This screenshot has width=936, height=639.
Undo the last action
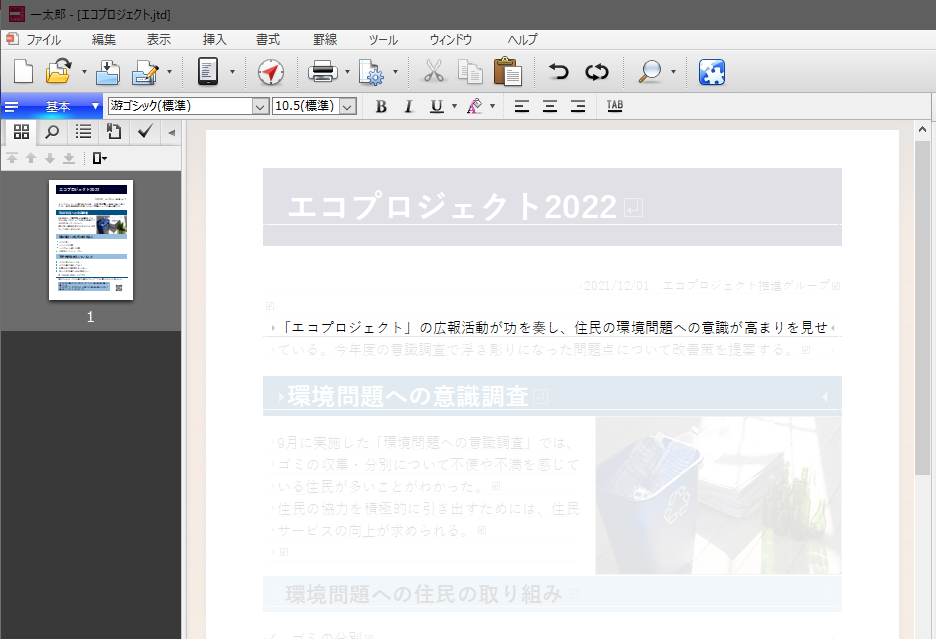coord(558,71)
